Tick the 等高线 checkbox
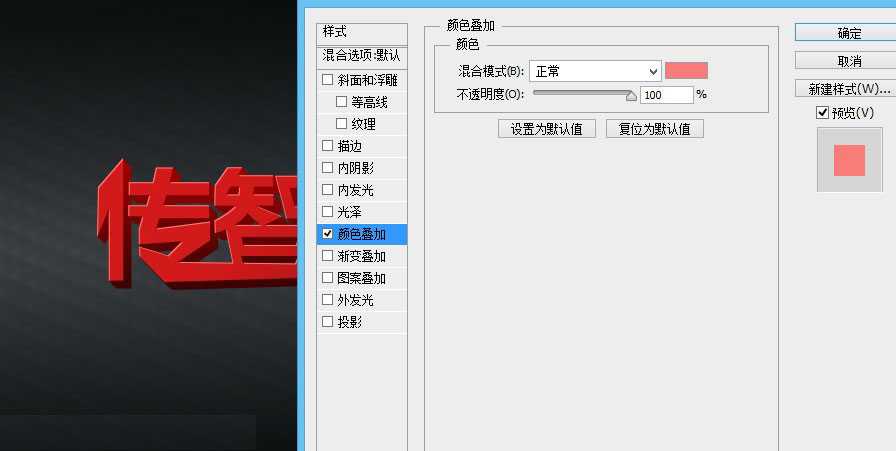Viewport: 896px width, 451px height. point(341,102)
